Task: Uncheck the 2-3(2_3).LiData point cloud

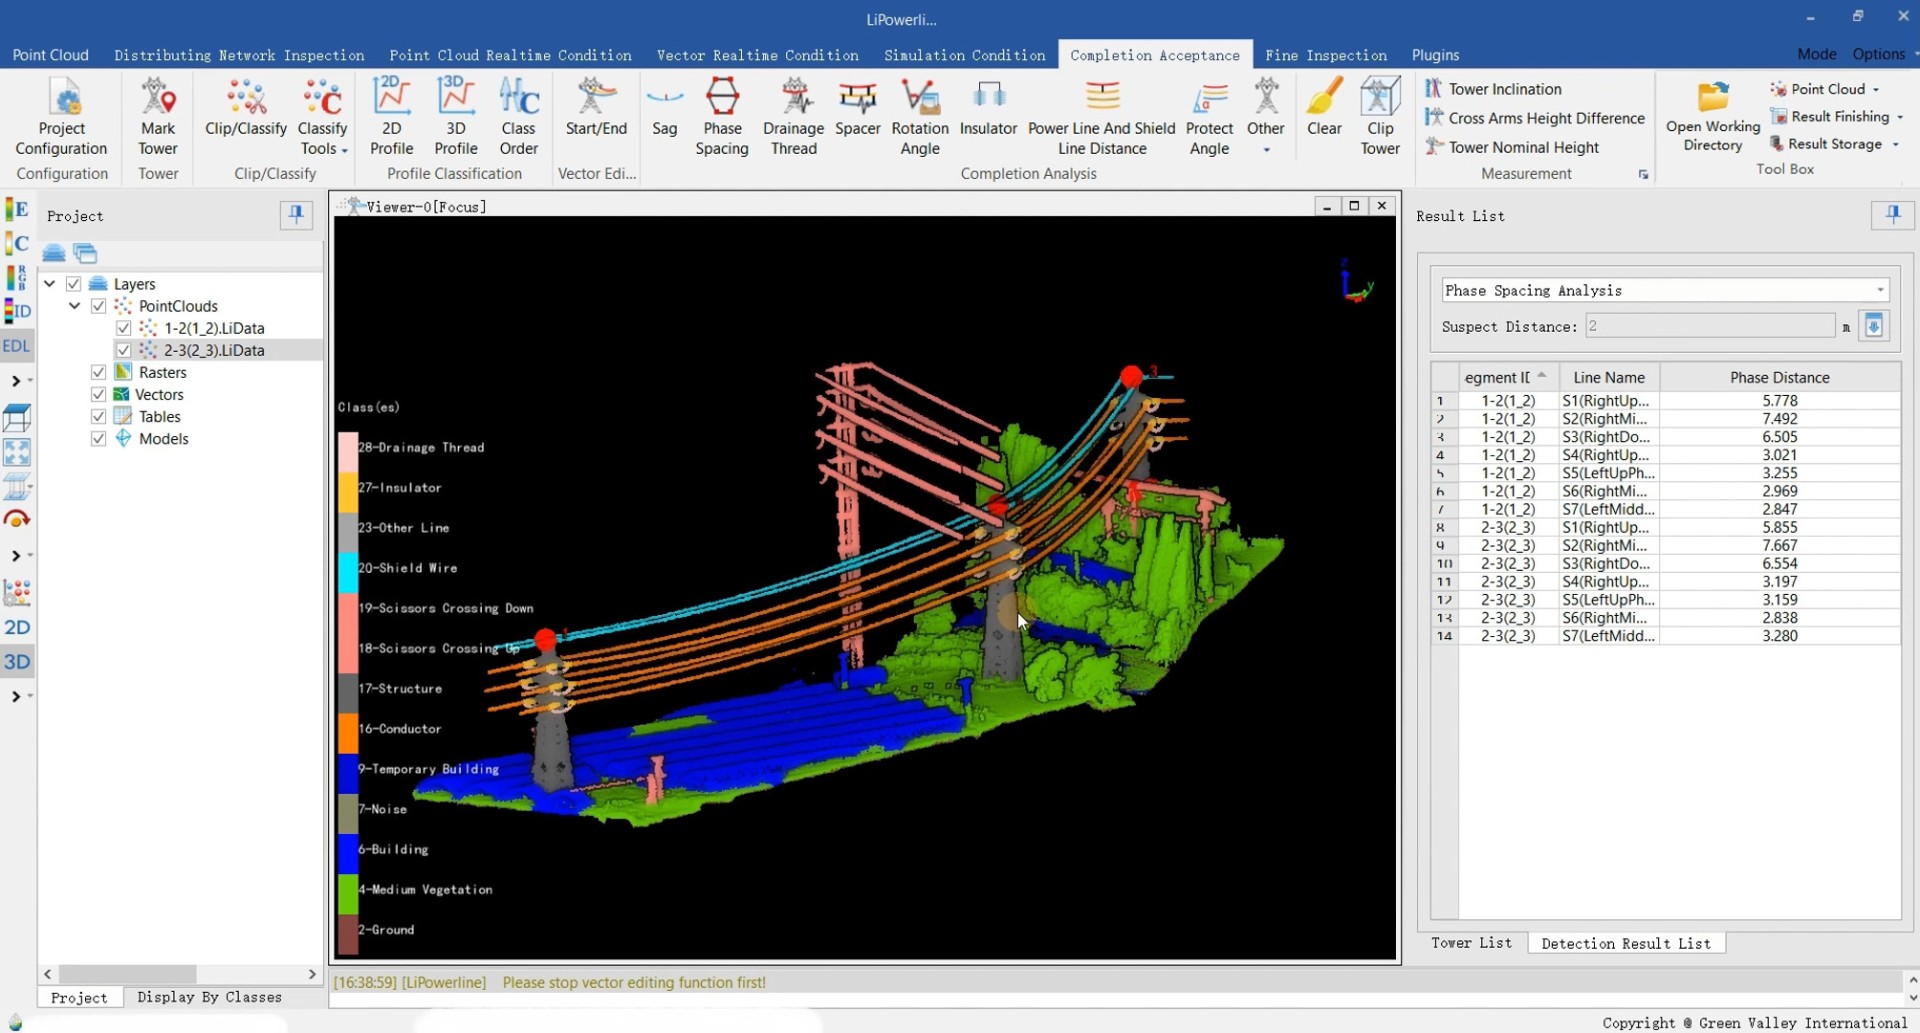Action: 123,350
